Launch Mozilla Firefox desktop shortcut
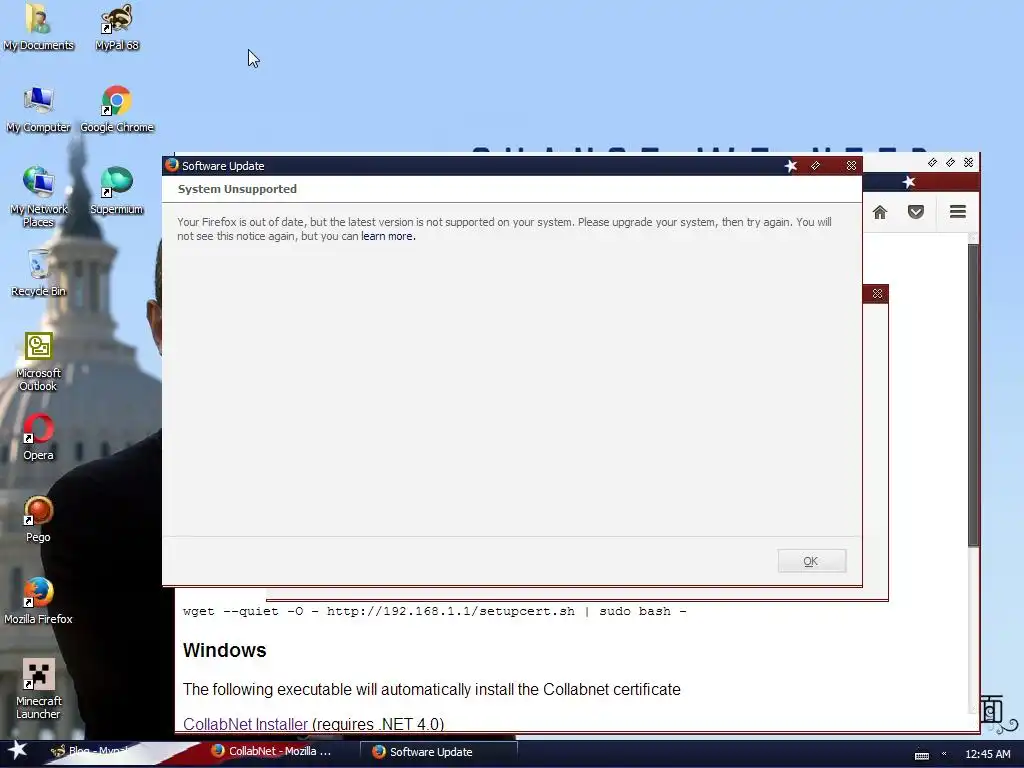Image resolution: width=1024 pixels, height=768 pixels. (39, 601)
